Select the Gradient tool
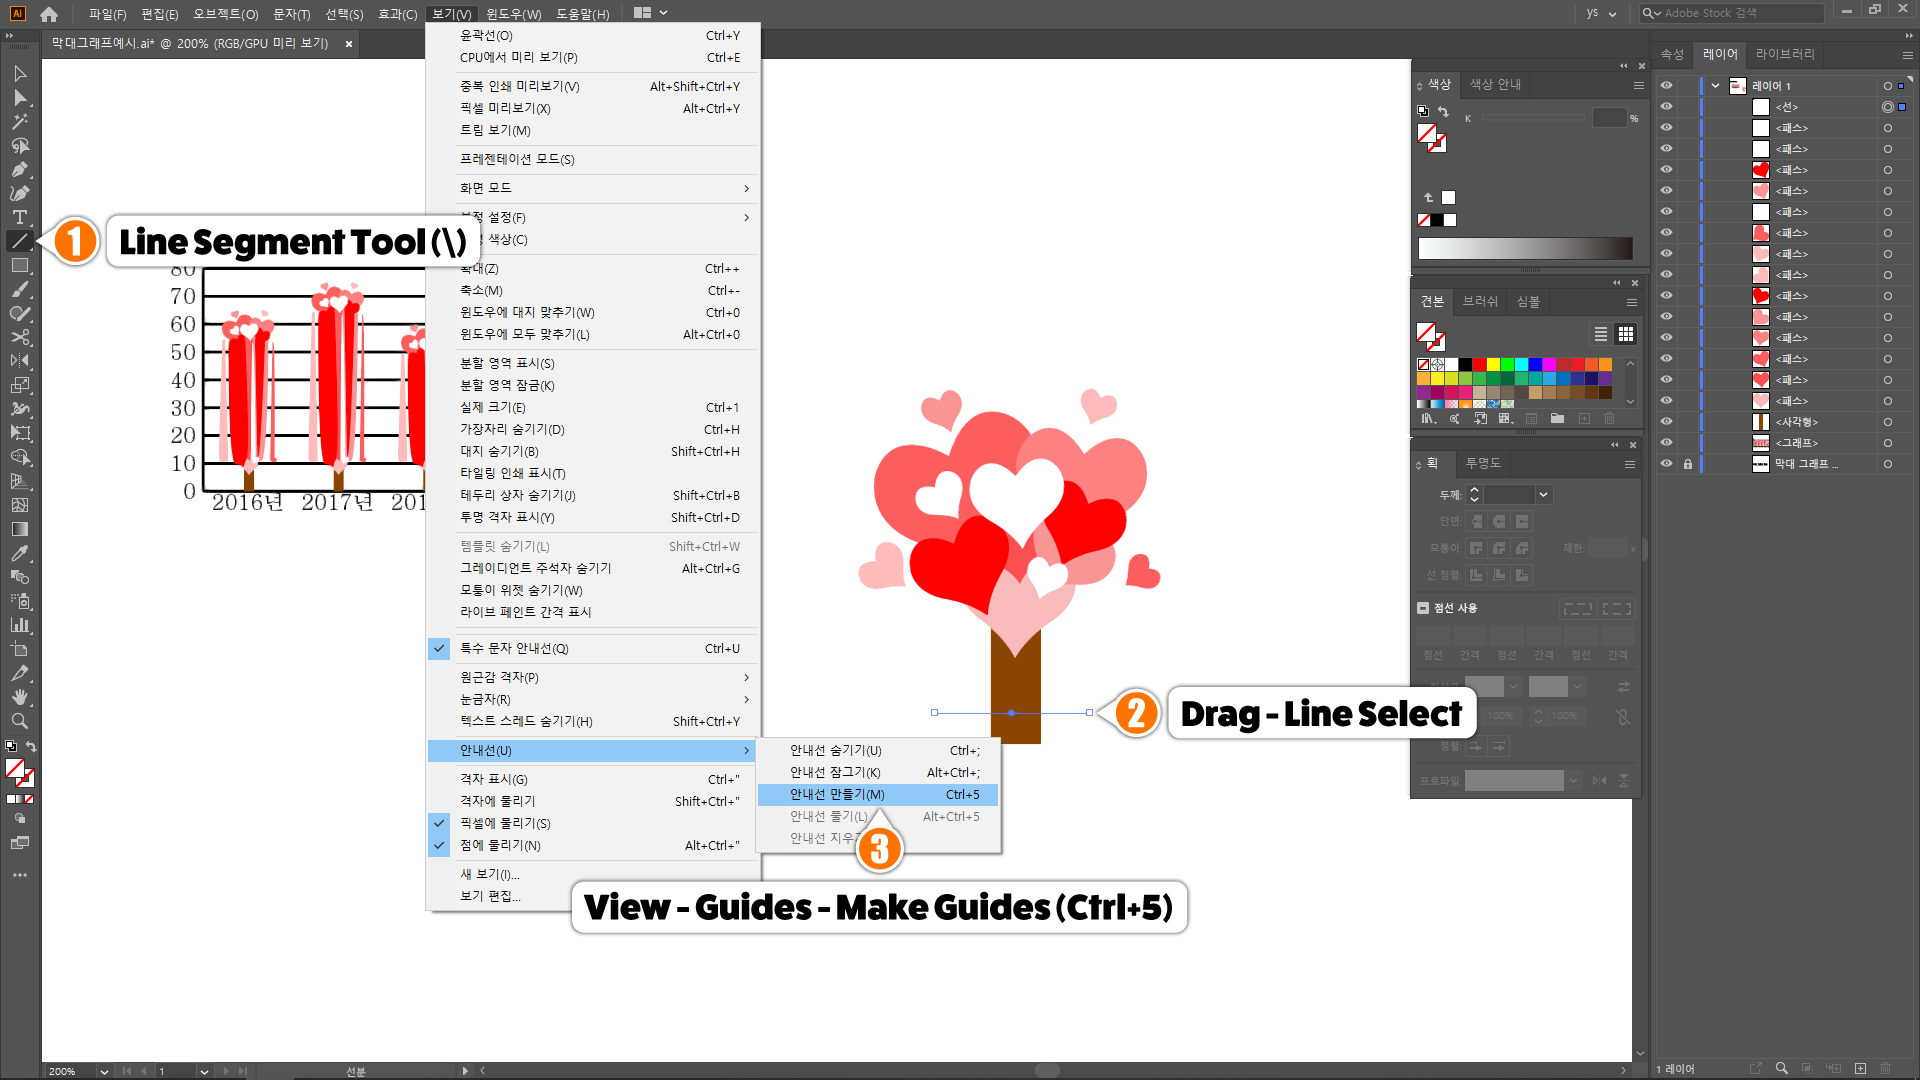This screenshot has width=1920, height=1080. (20, 529)
